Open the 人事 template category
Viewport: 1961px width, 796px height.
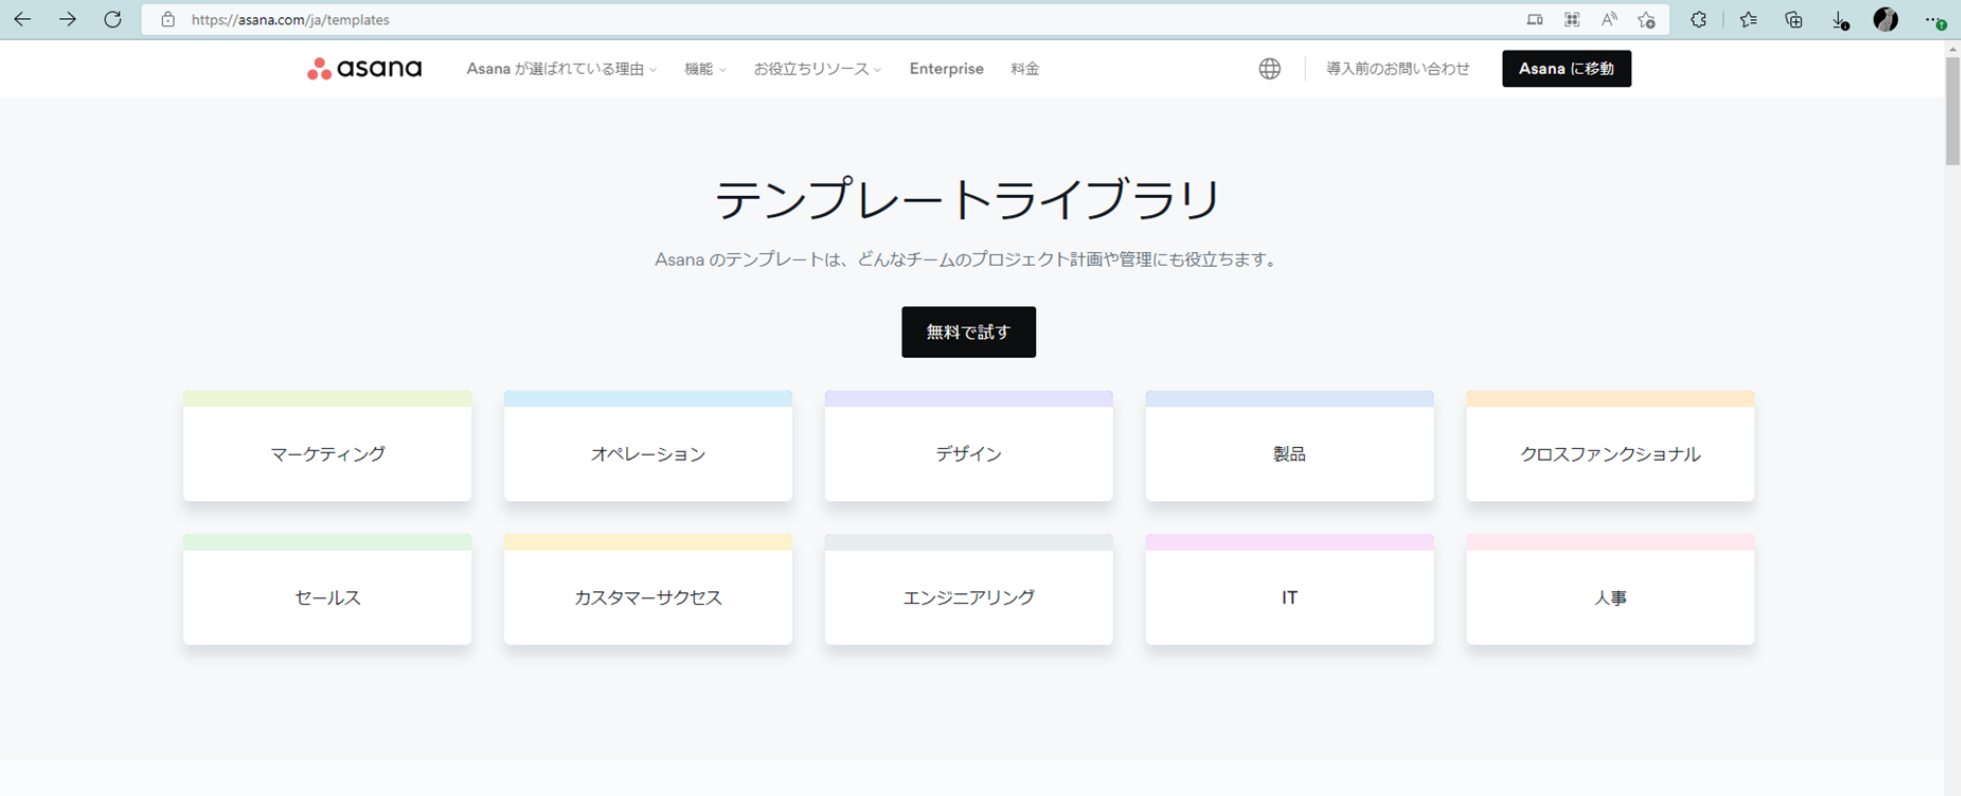[x=1610, y=589]
